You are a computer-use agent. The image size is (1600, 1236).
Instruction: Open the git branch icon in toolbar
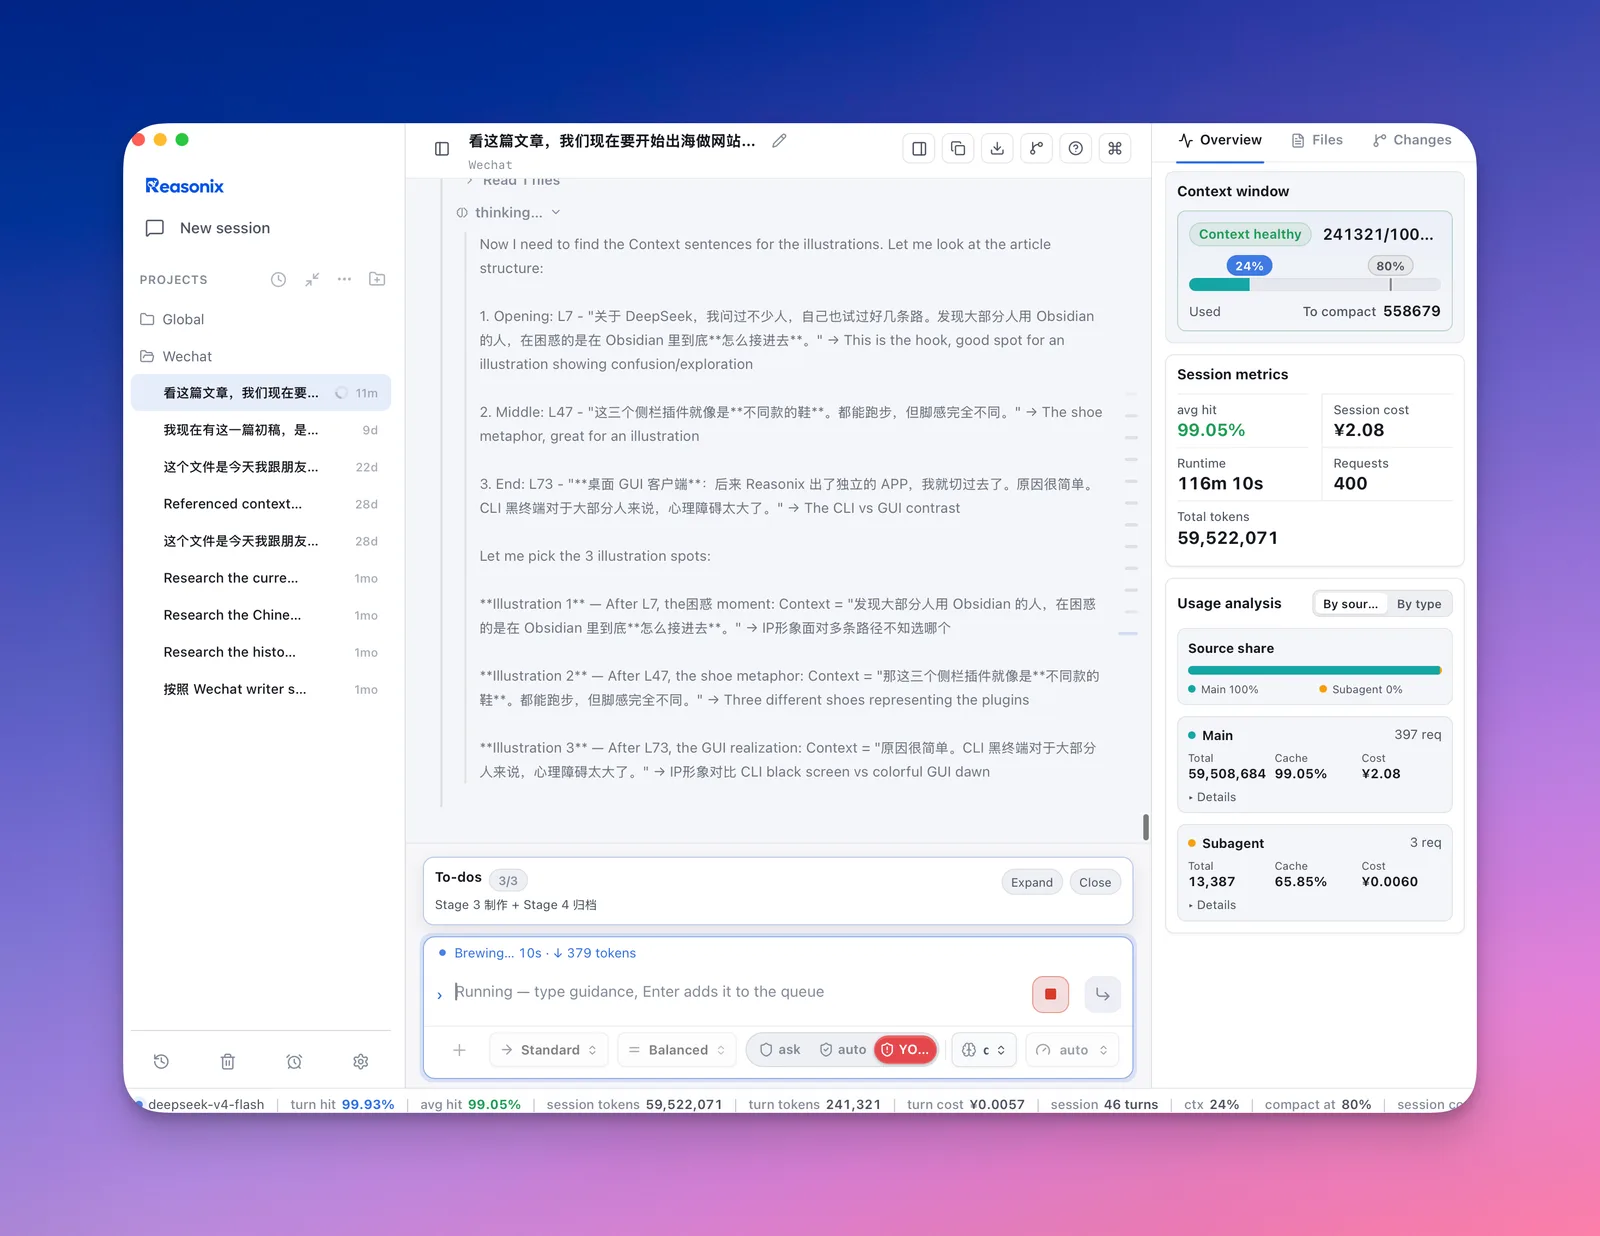pyautogui.click(x=1036, y=149)
